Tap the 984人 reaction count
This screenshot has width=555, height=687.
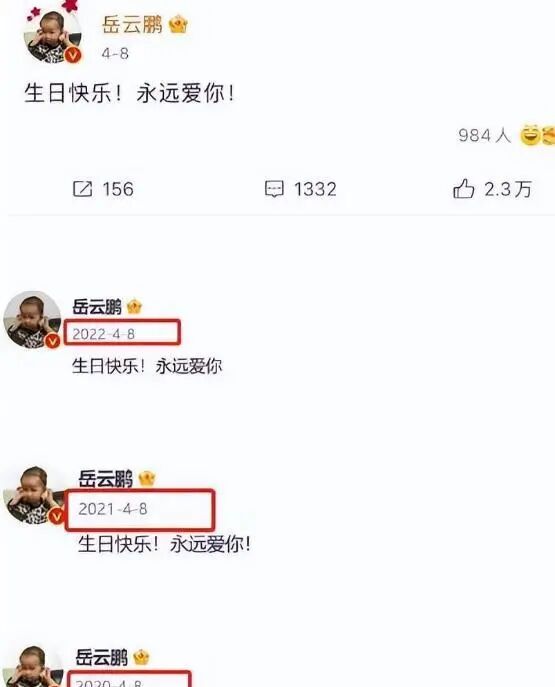click(x=485, y=135)
